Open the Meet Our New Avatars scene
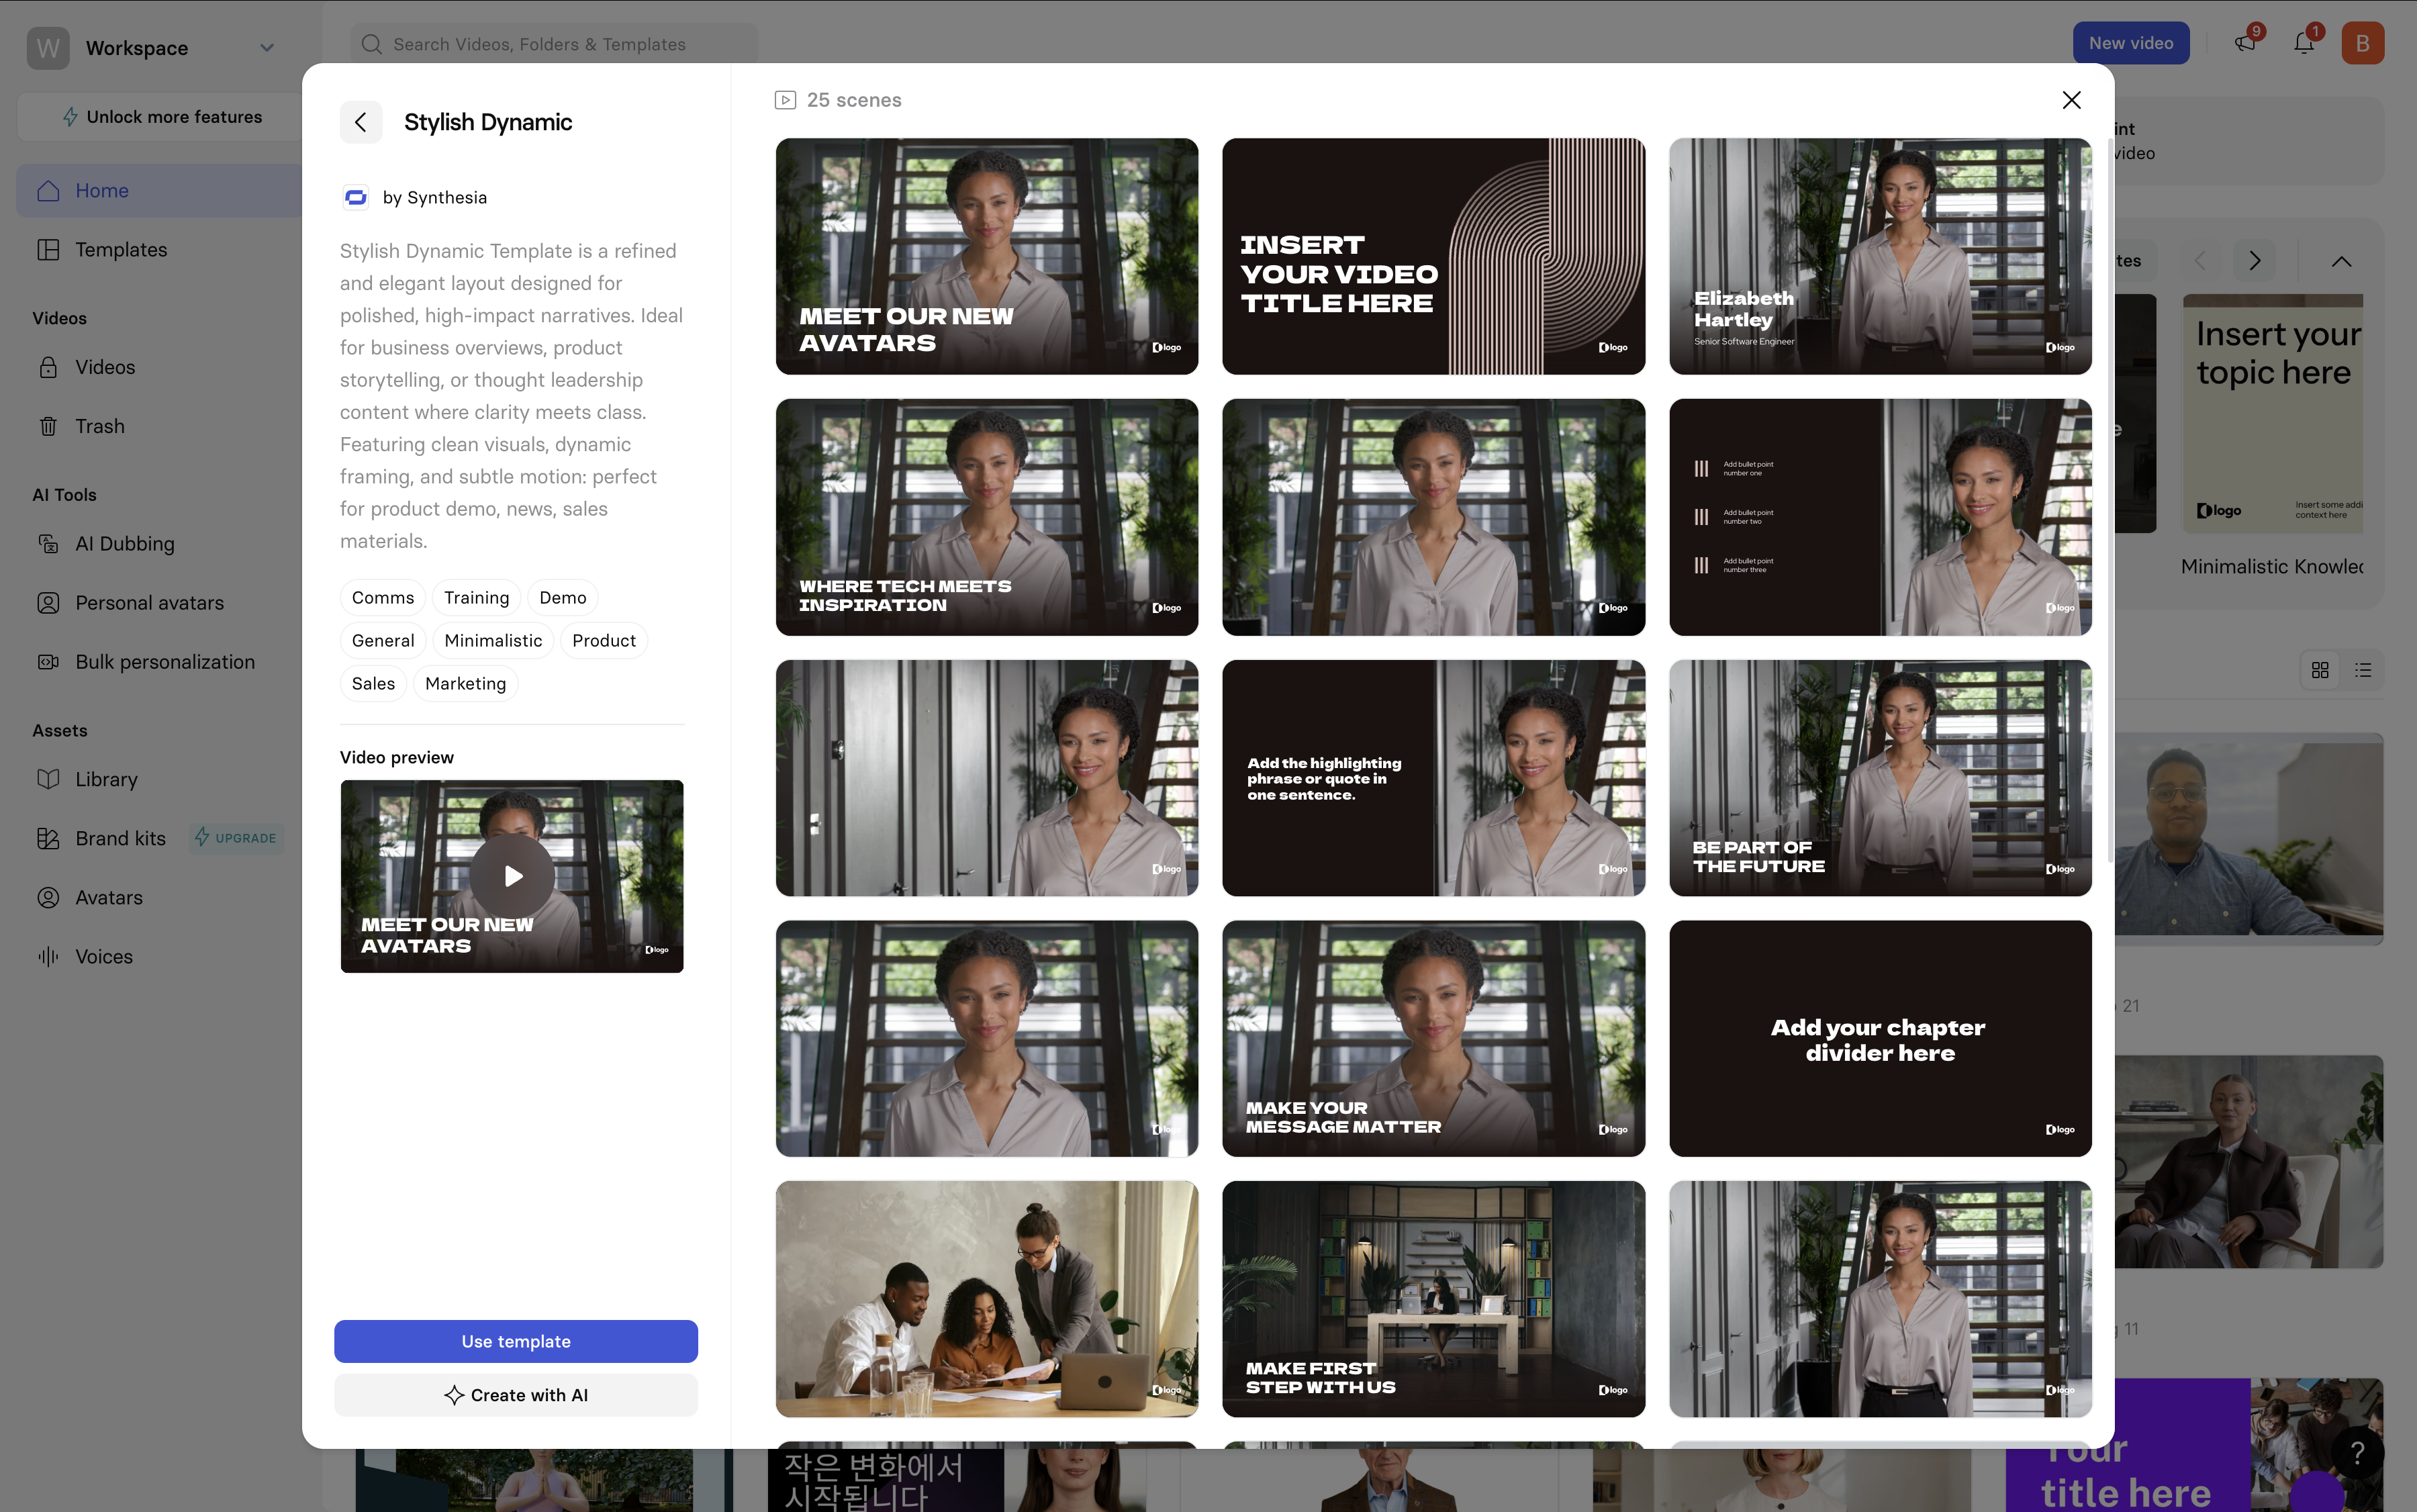This screenshot has height=1512, width=2417. tap(986, 256)
